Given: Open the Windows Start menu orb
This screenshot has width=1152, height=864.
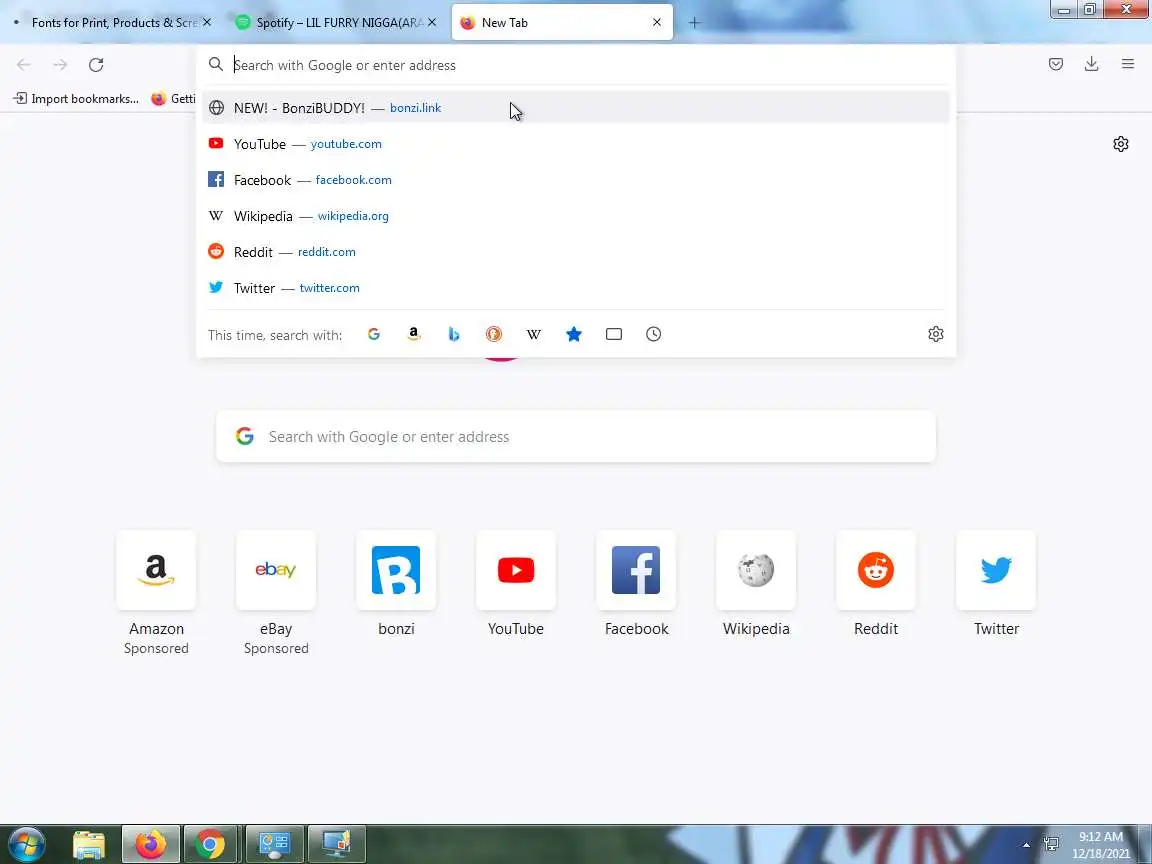Looking at the screenshot, I should [27, 845].
